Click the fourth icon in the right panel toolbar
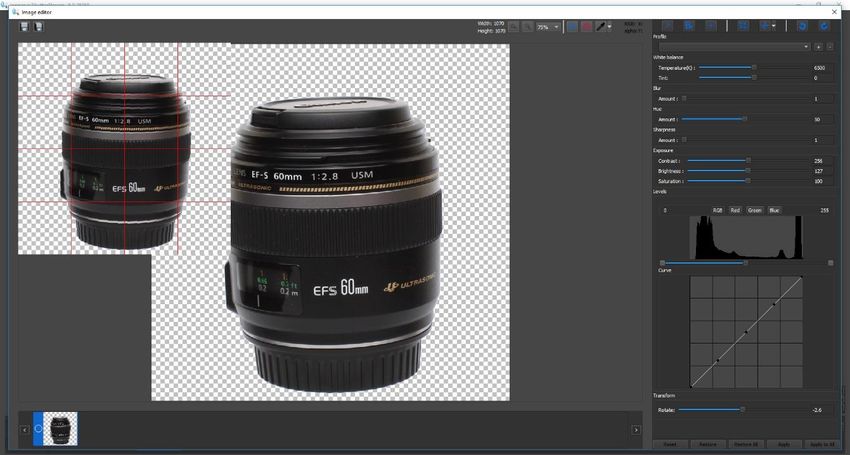This screenshot has width=850, height=455. tap(744, 26)
